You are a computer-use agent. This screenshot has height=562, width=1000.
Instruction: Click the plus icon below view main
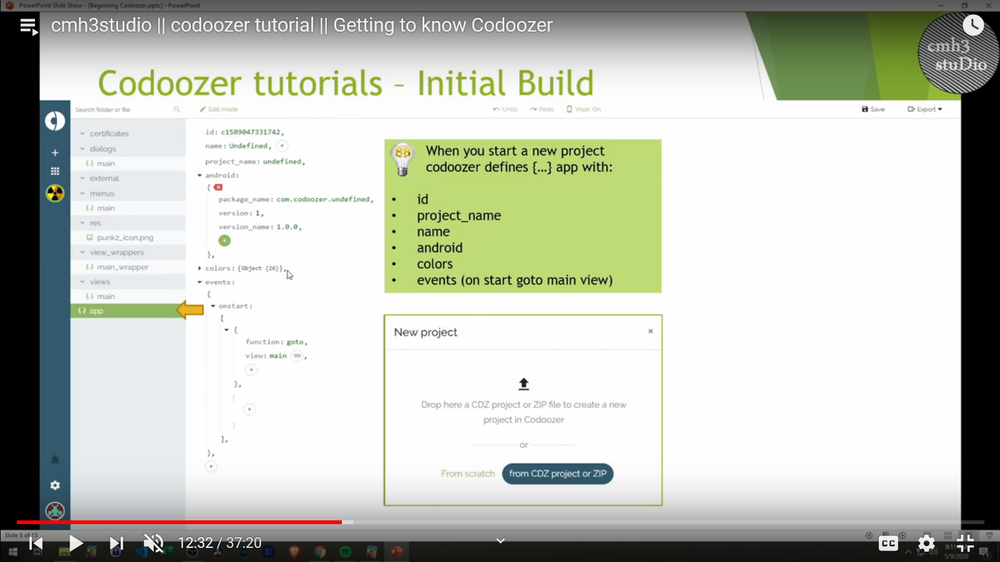click(x=251, y=370)
